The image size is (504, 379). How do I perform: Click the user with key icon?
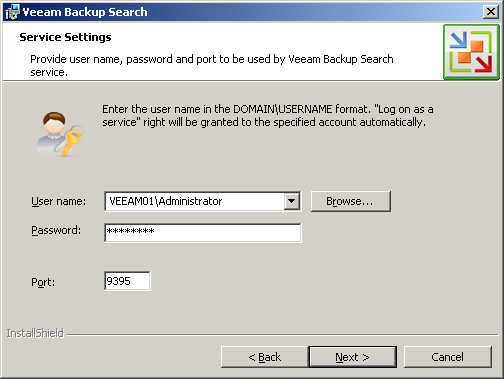[x=60, y=134]
